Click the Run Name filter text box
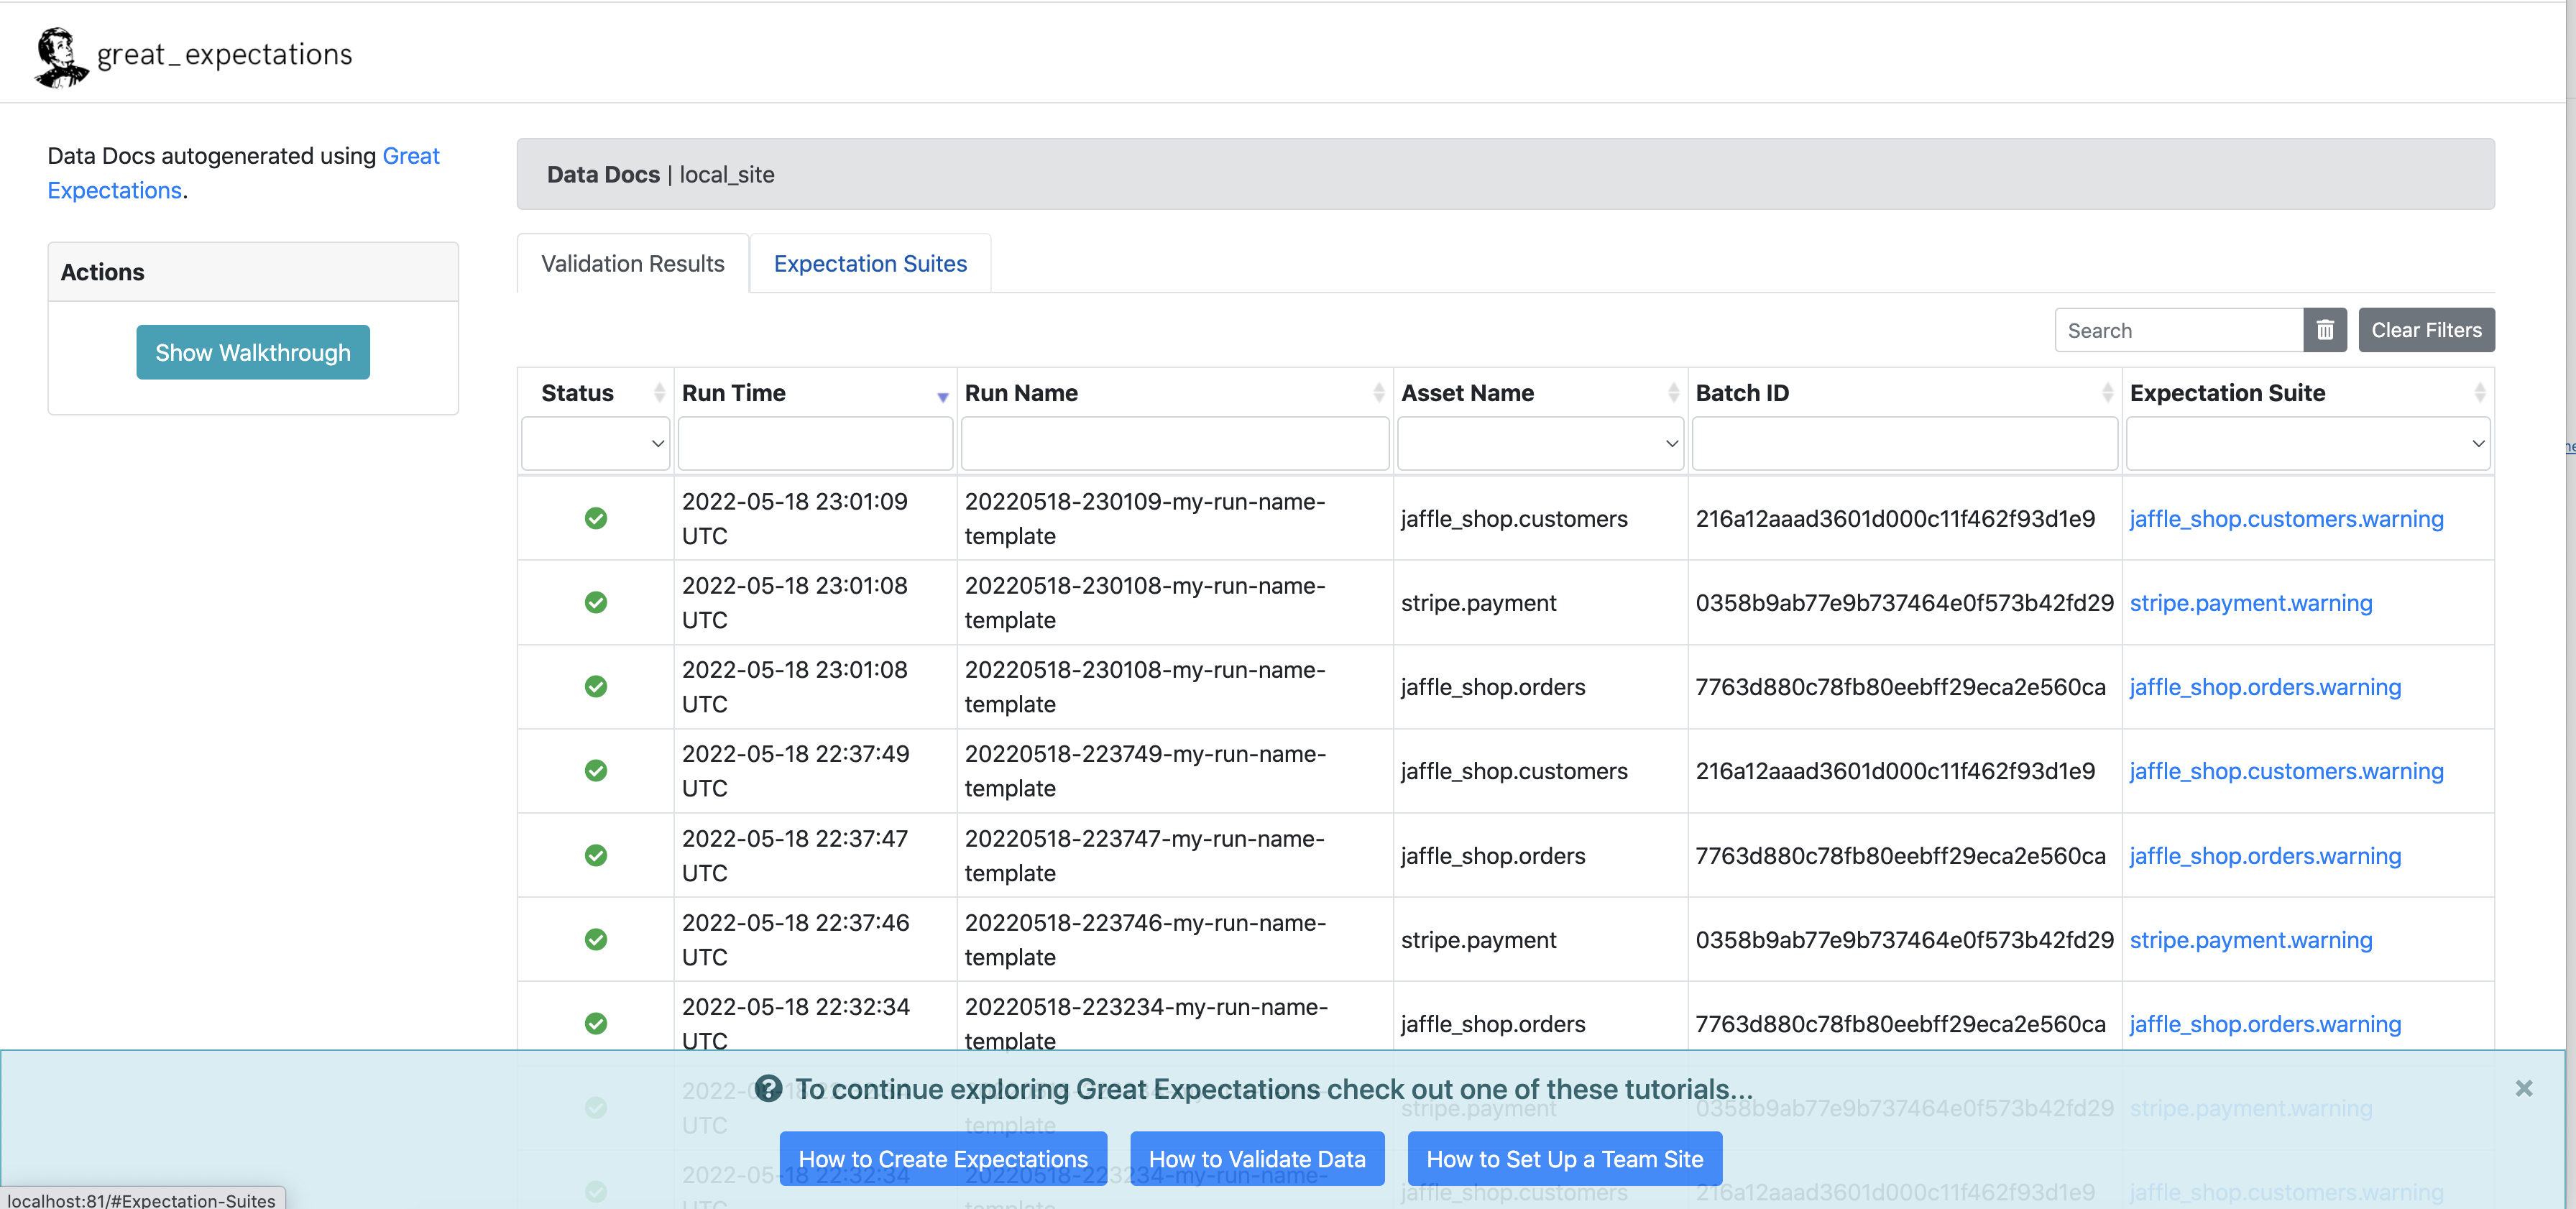Image resolution: width=2576 pixels, height=1209 pixels. (x=1174, y=444)
